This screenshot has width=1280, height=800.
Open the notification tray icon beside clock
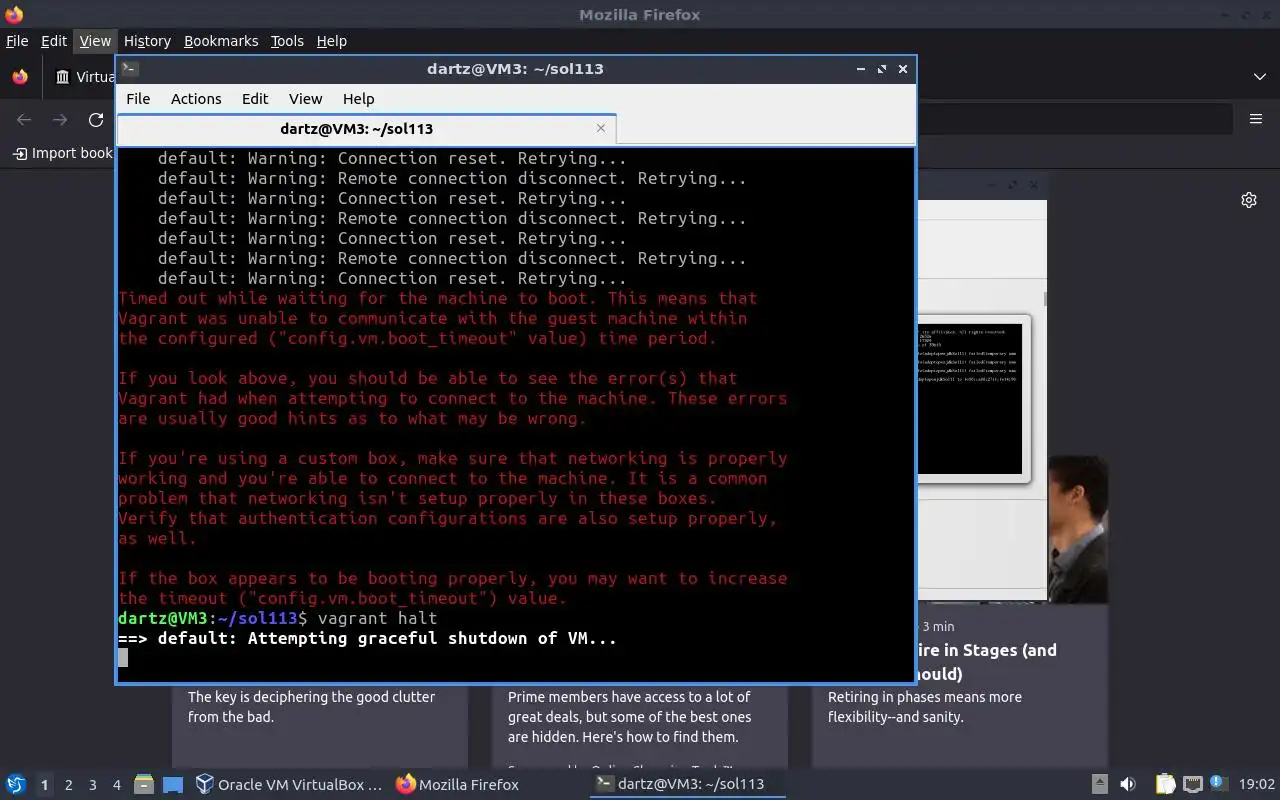click(1218, 784)
